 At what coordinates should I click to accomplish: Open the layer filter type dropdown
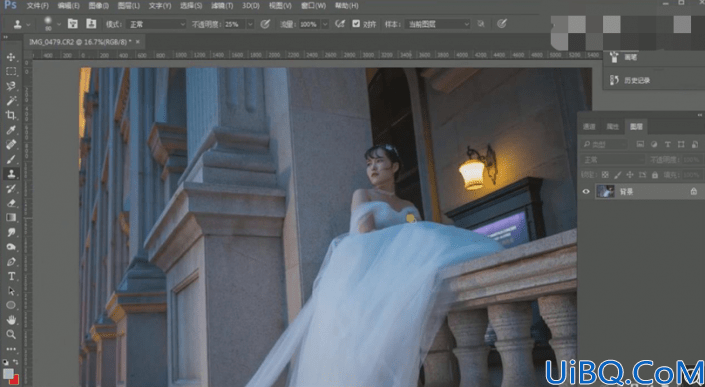click(x=604, y=144)
